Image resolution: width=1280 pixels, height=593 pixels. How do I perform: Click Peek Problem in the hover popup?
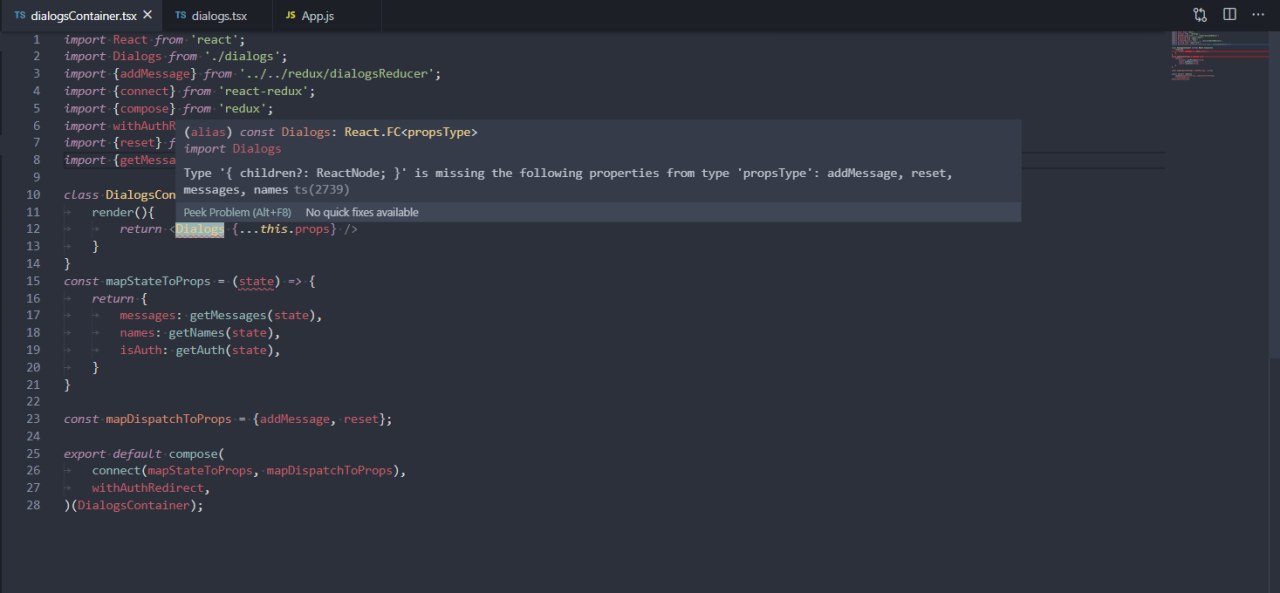[x=237, y=212]
